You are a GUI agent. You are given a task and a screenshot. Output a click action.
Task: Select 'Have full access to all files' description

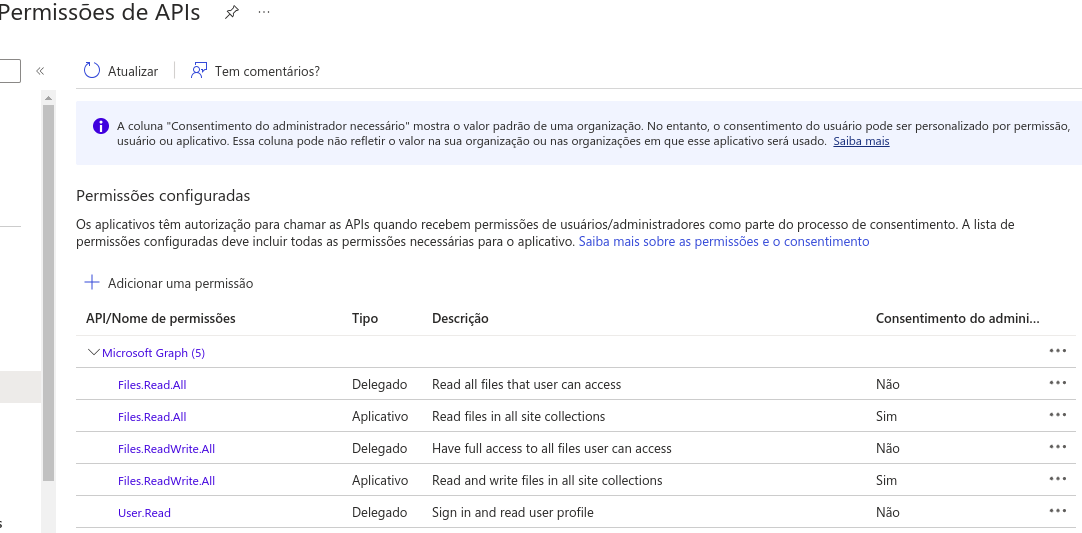[551, 449]
